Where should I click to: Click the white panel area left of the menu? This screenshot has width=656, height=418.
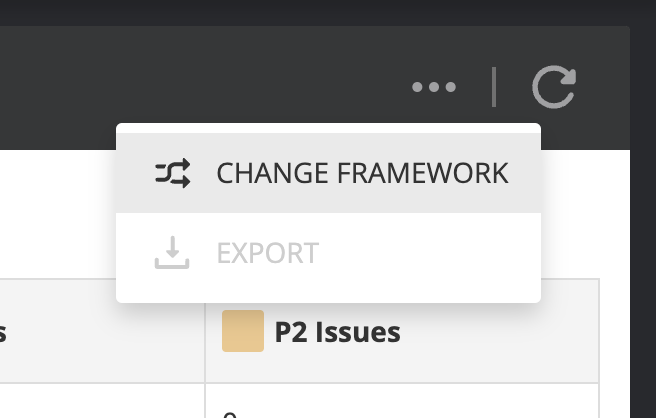coord(55,215)
